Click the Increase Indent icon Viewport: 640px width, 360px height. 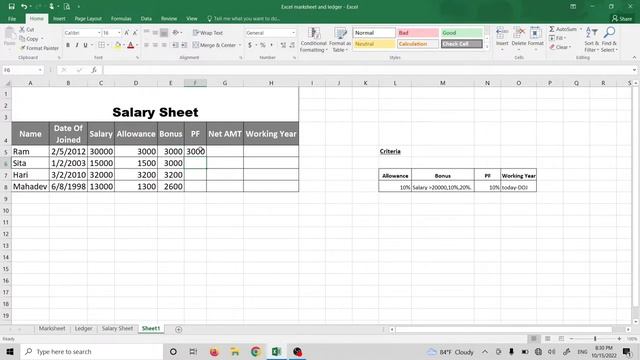pyautogui.click(x=184, y=45)
